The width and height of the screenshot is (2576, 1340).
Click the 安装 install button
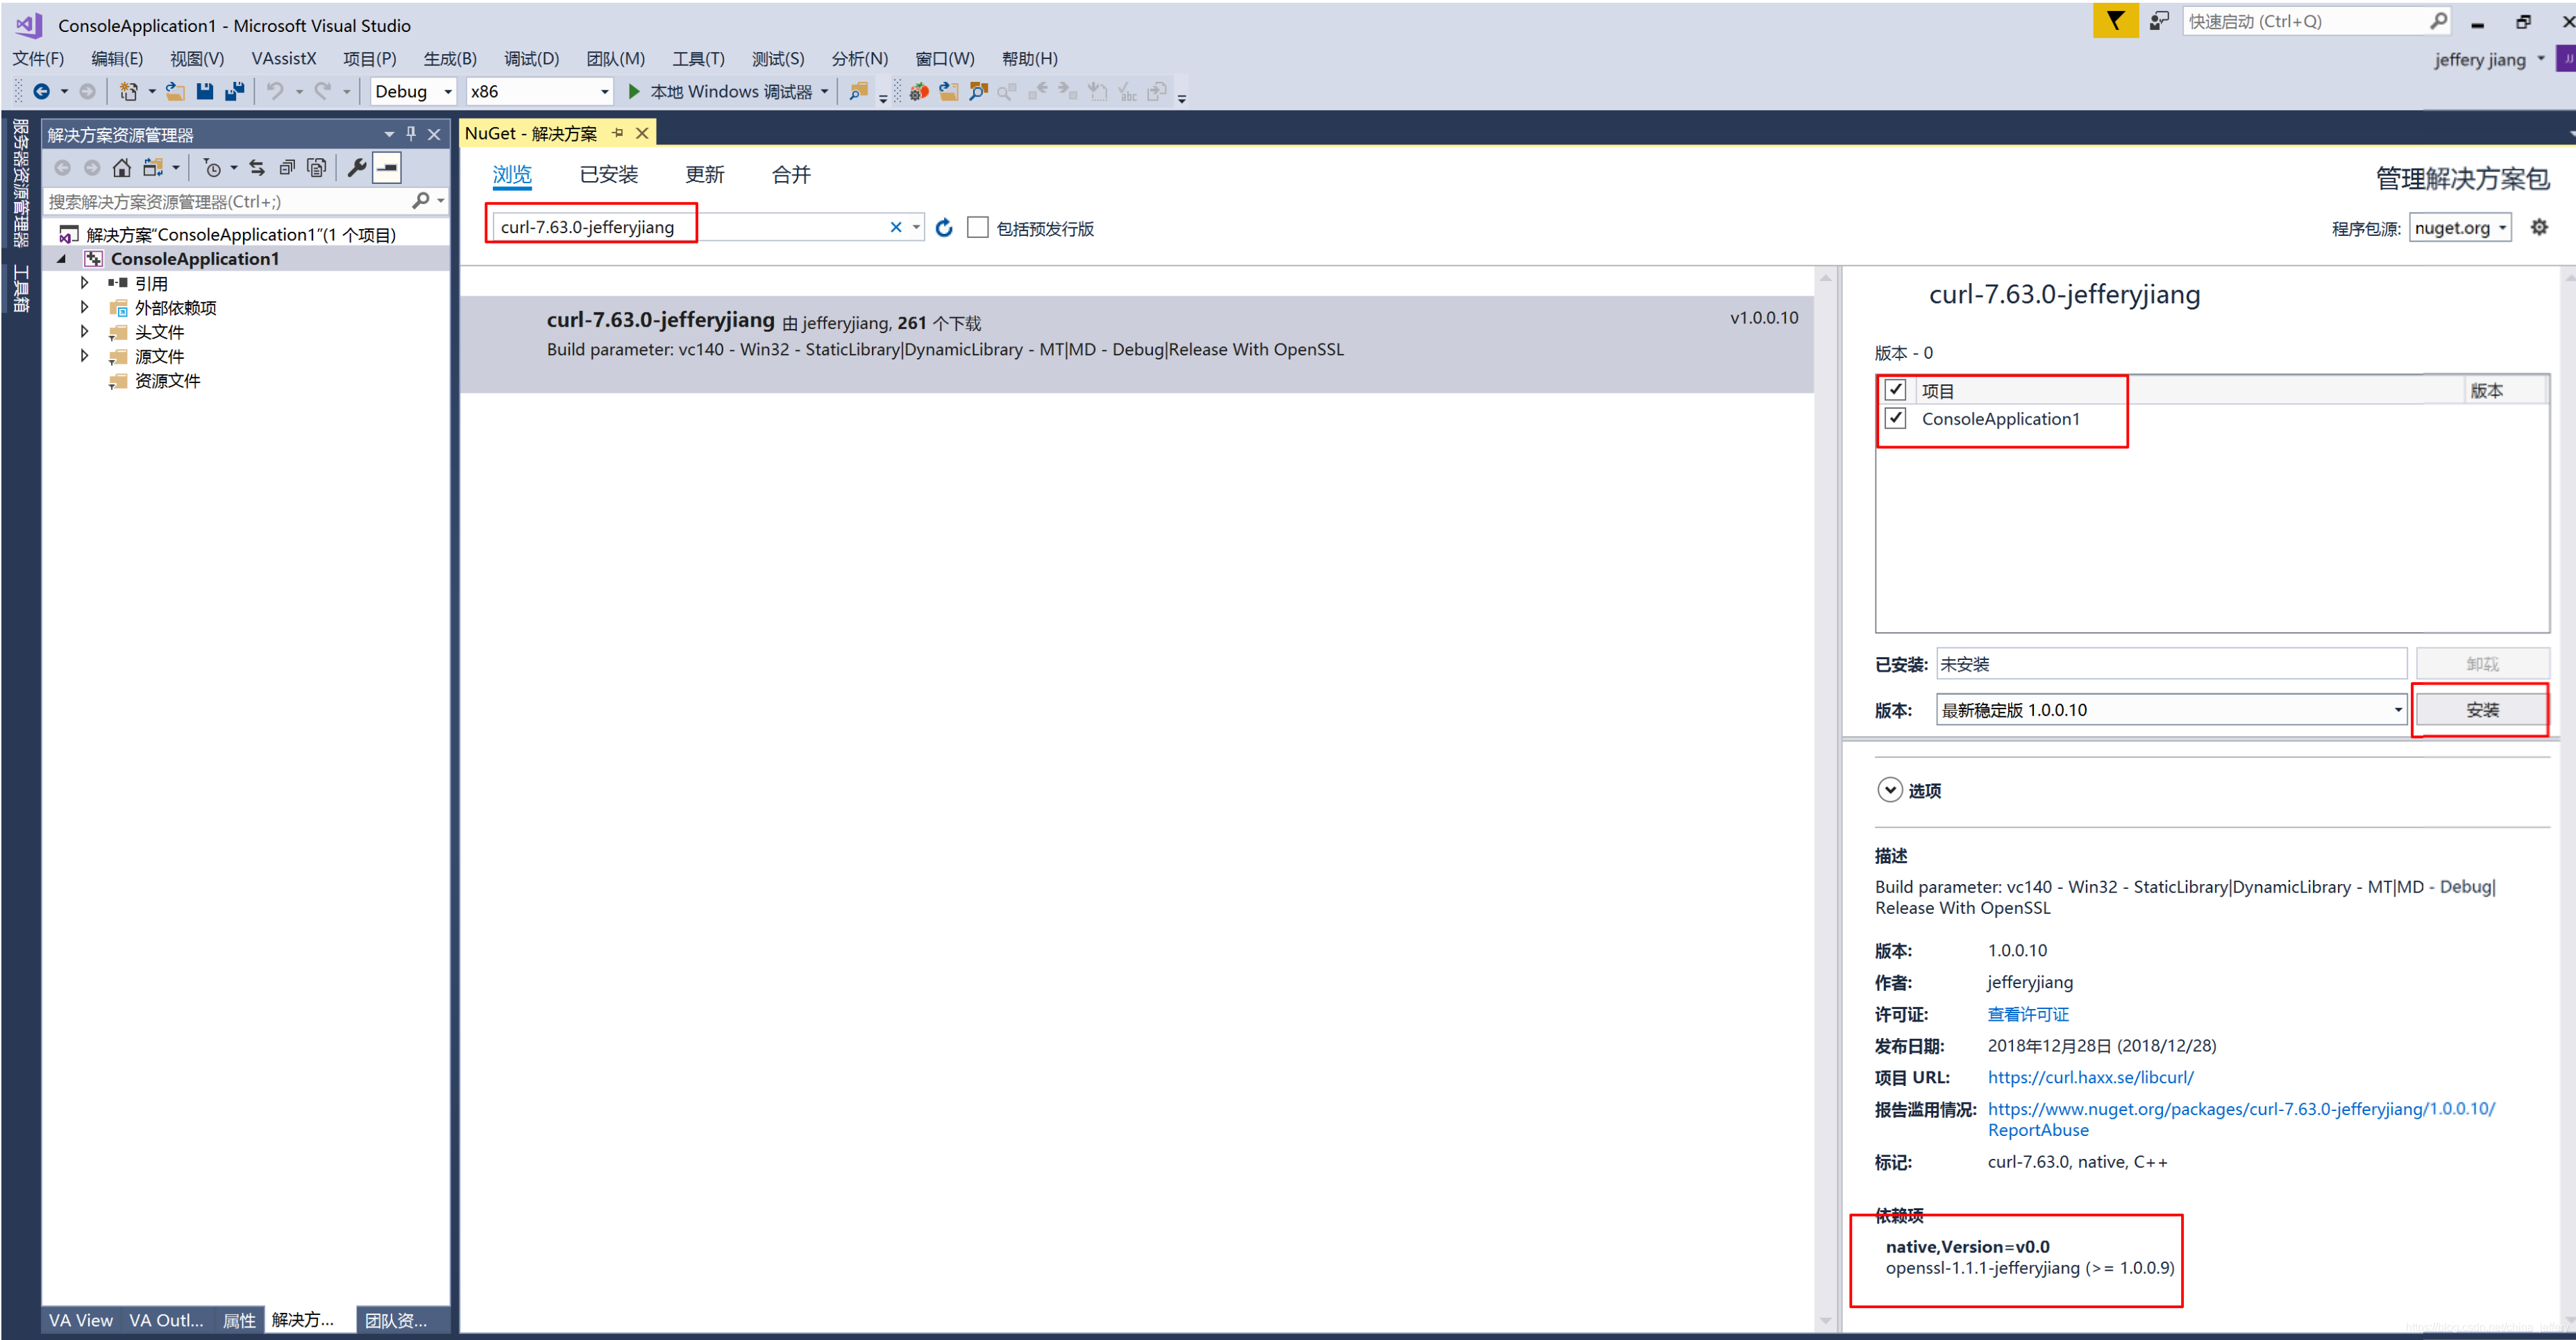(x=2481, y=710)
